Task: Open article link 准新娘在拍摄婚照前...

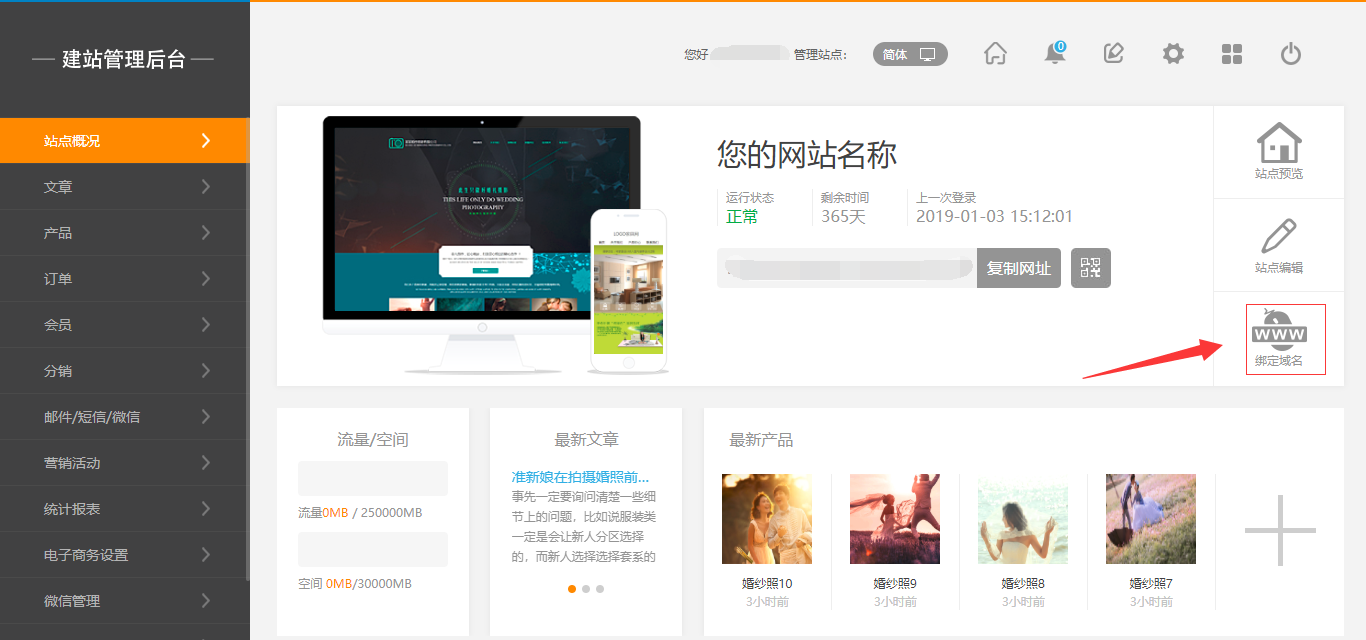Action: pyautogui.click(x=580, y=477)
